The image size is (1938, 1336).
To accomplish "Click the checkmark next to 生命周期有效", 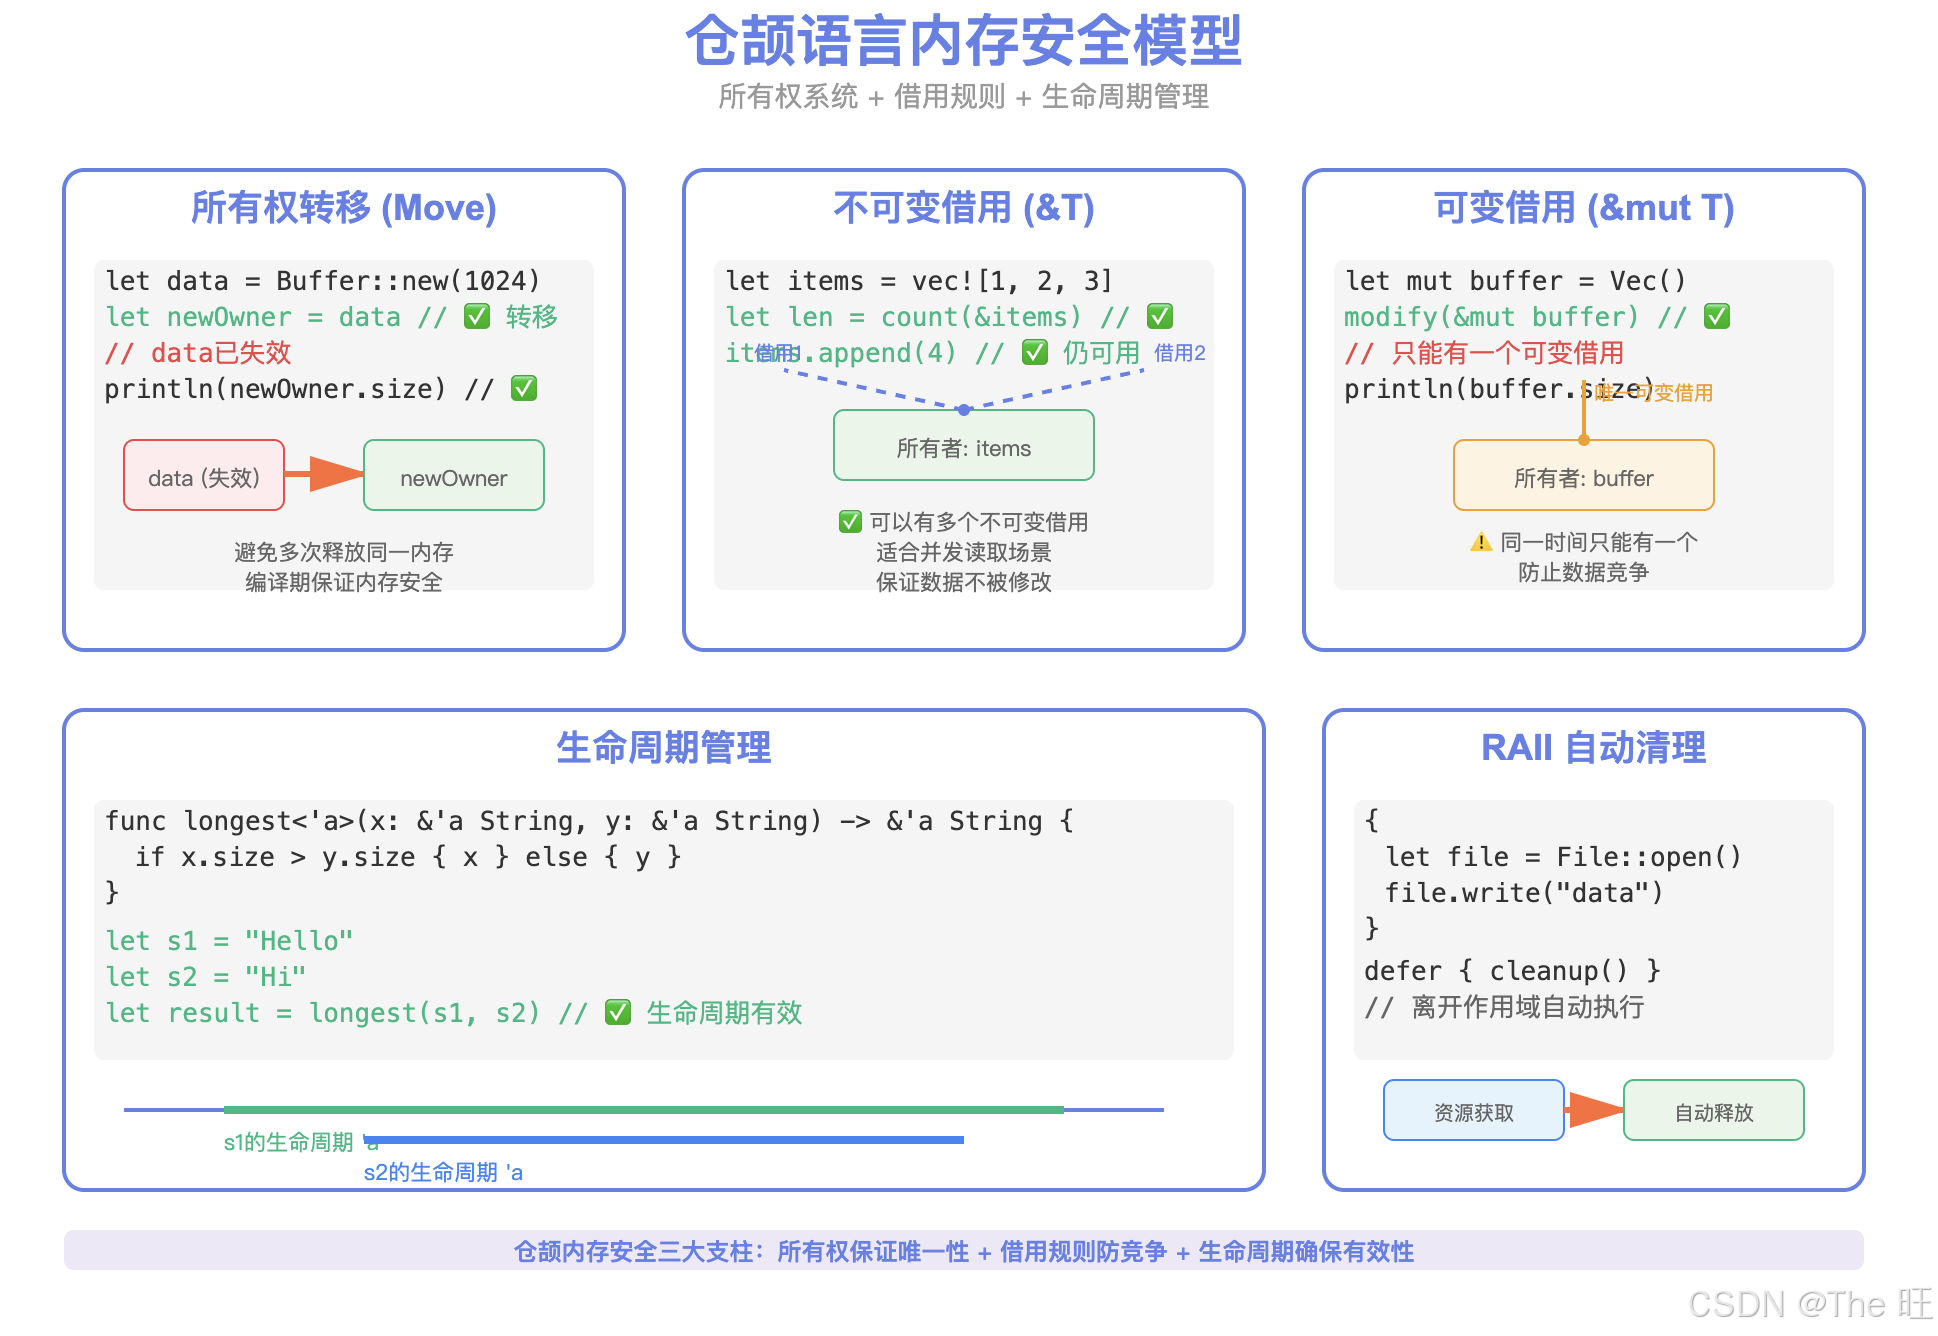I will pos(618,1012).
